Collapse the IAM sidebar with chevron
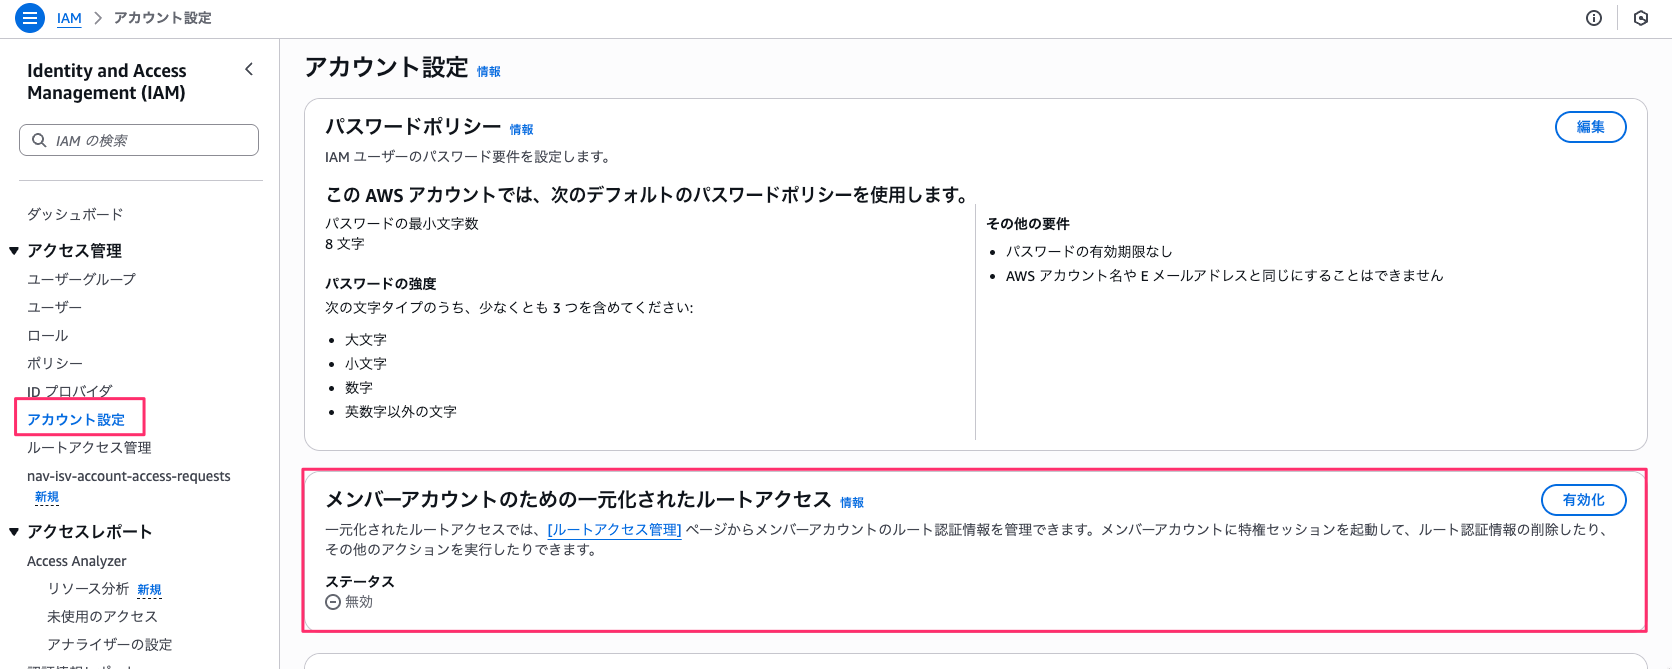 (x=249, y=69)
